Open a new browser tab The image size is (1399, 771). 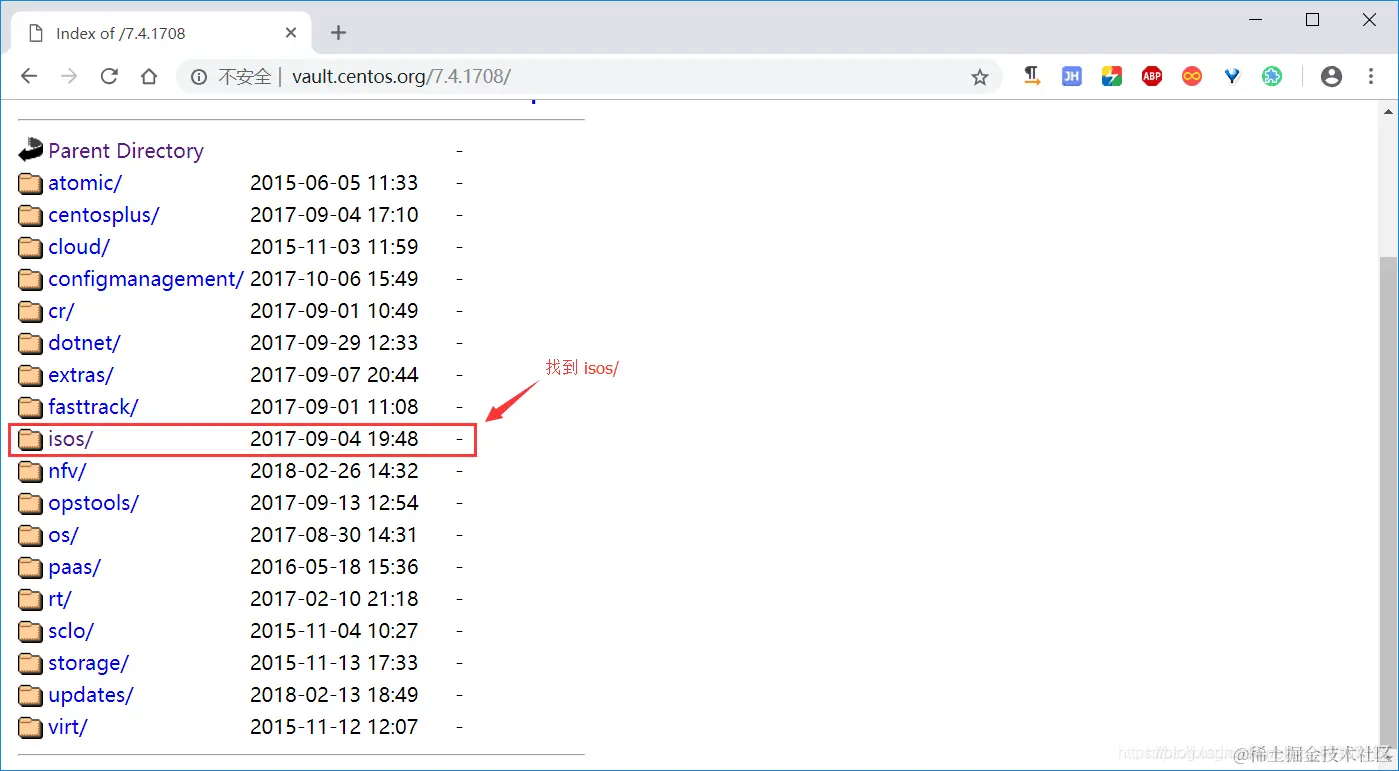[x=338, y=33]
